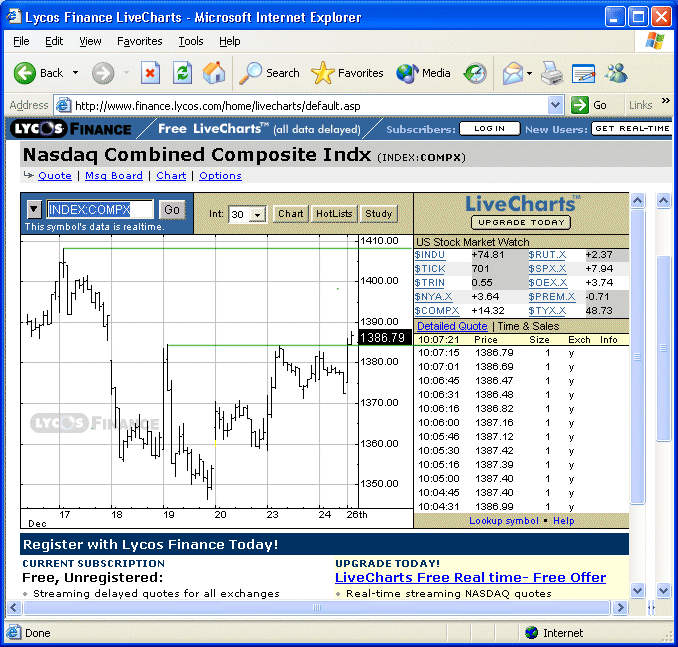Click the Help link below Time & Sales
Viewport: 678px width, 647px height.
563,521
